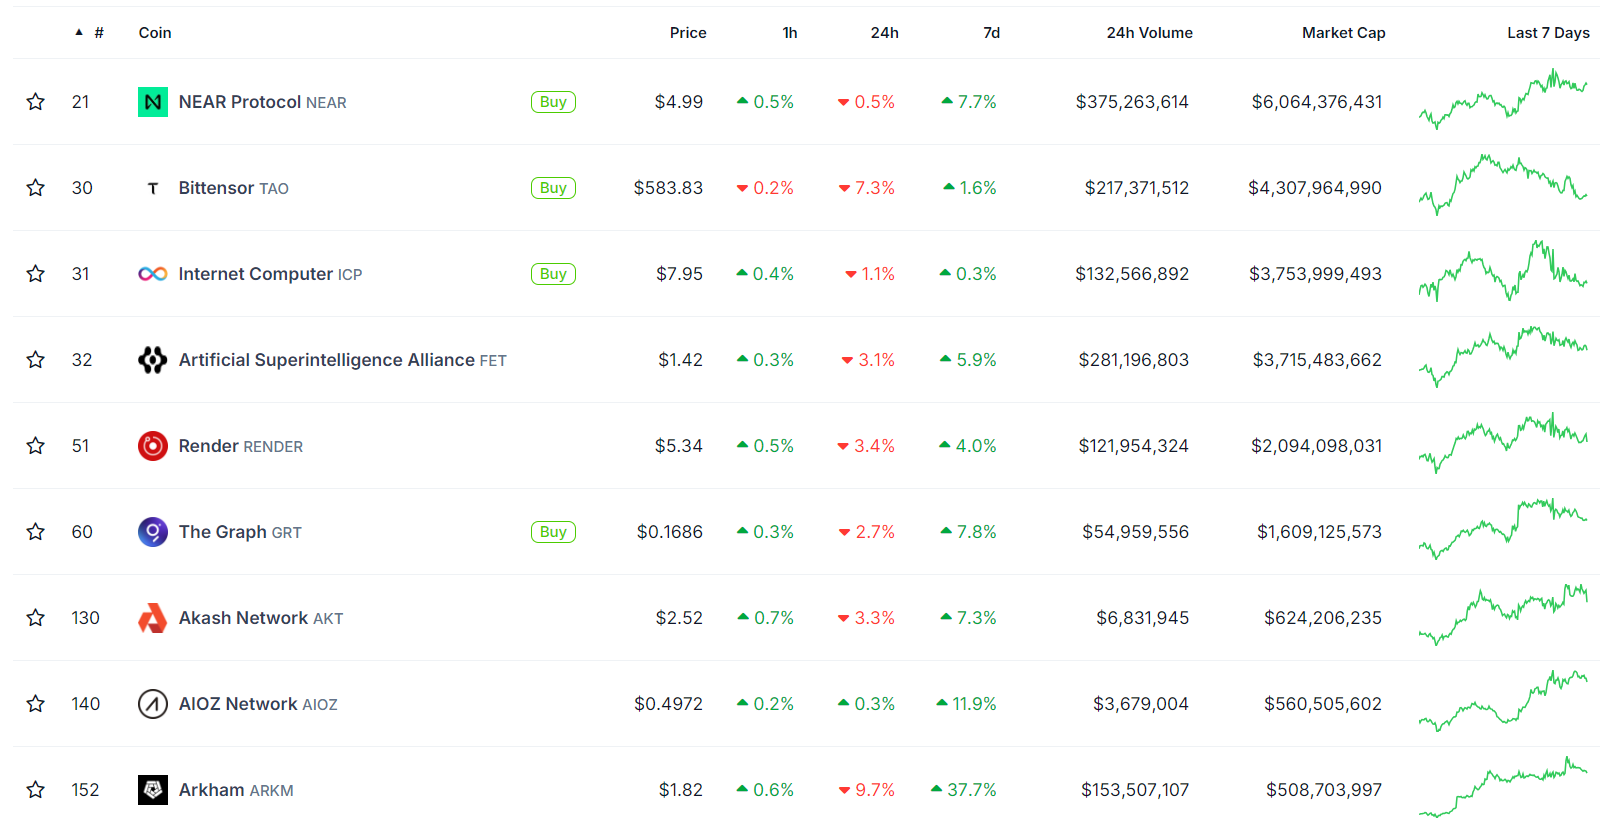
Task: Click The Graph price $0.1686
Action: coord(670,532)
